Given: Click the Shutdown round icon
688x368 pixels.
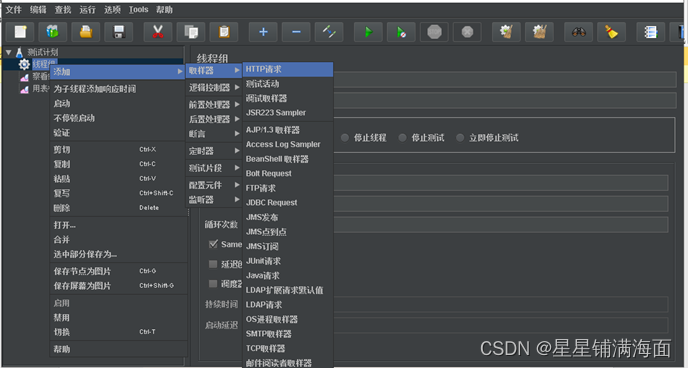Looking at the screenshot, I should (x=467, y=32).
